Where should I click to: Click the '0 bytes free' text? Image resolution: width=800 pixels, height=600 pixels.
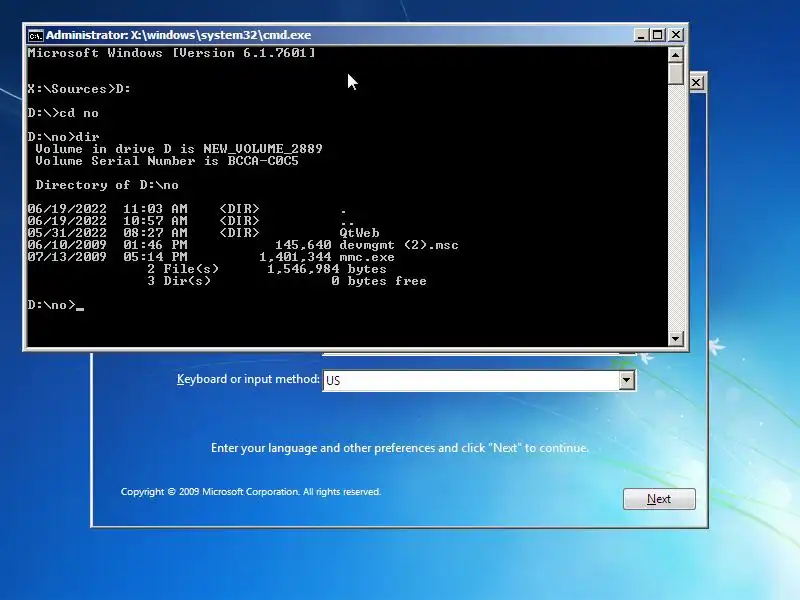[379, 281]
